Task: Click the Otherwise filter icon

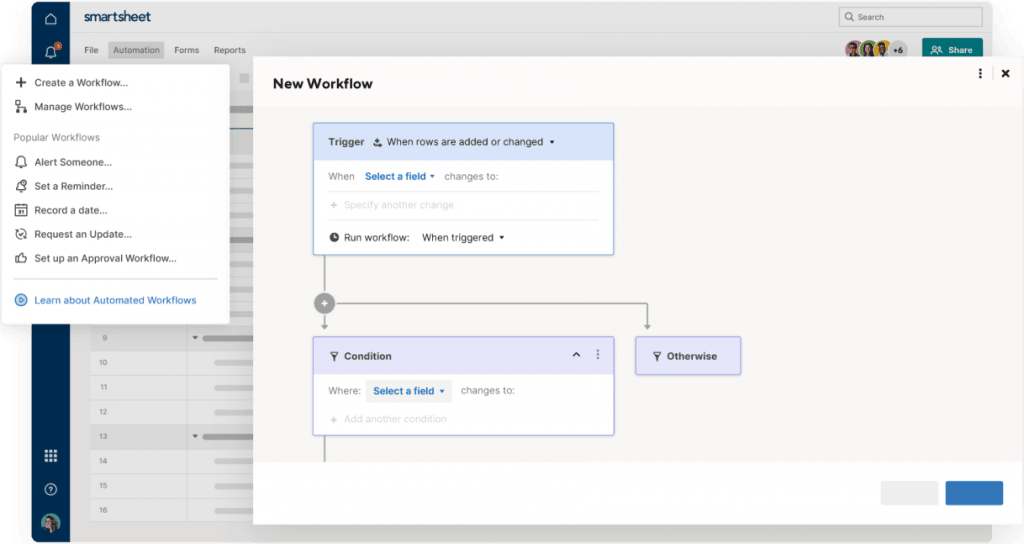Action: 657,357
